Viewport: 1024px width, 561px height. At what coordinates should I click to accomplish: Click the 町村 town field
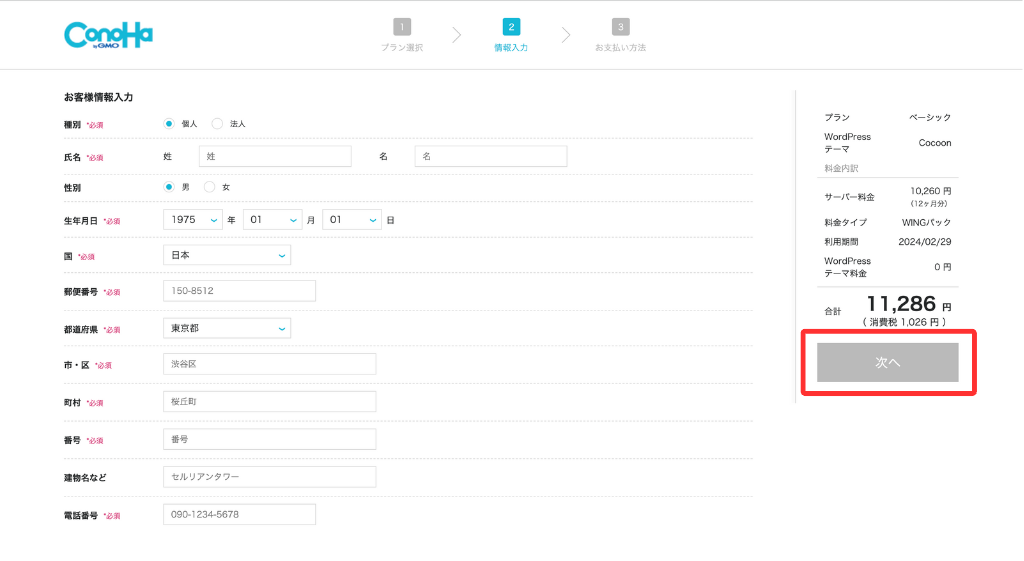(270, 402)
